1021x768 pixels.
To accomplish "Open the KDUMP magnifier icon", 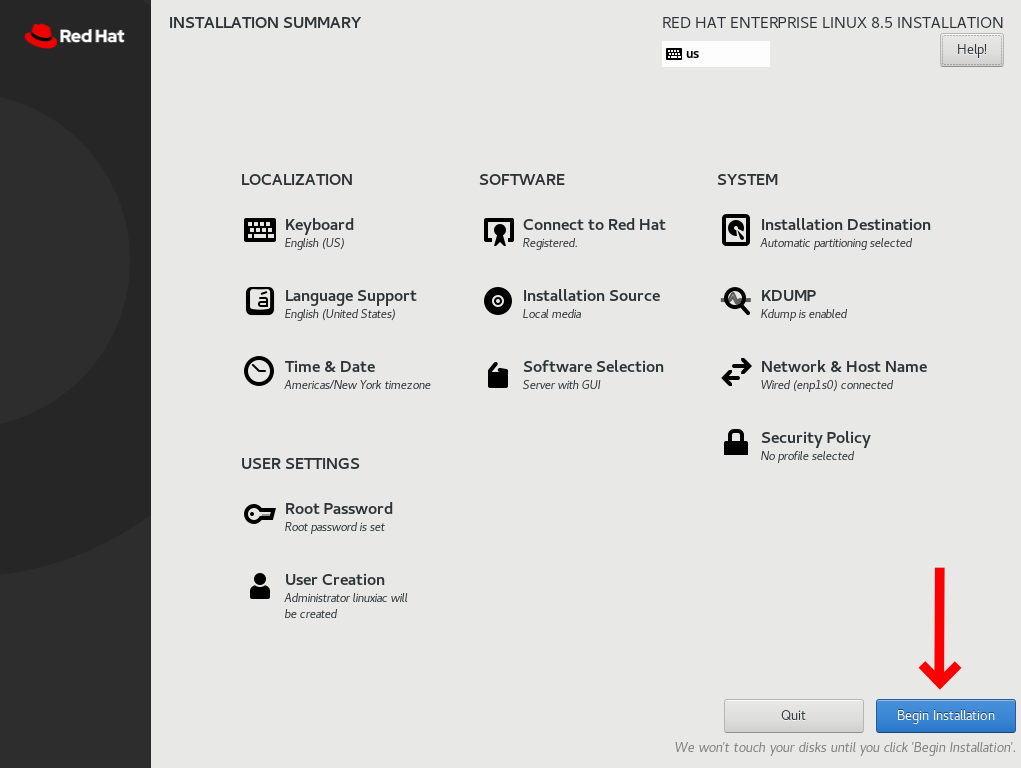I will (x=736, y=301).
